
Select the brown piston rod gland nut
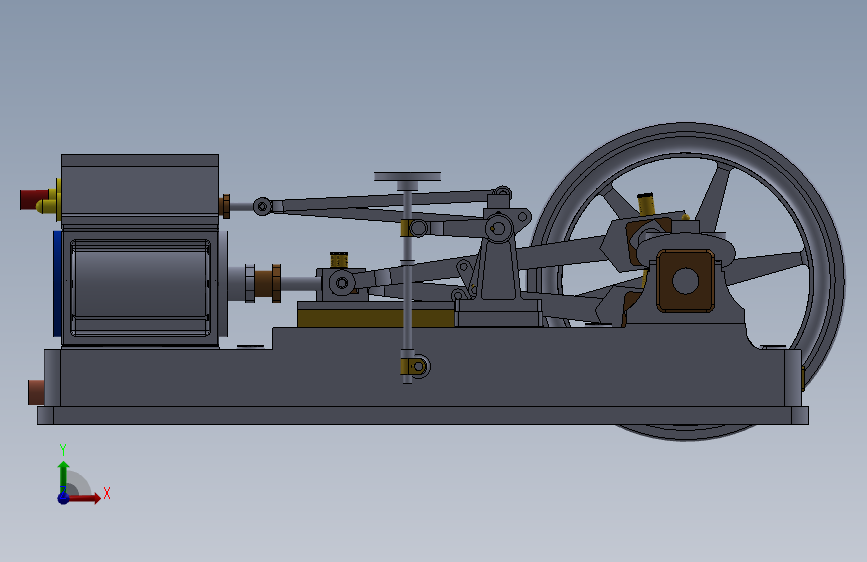coord(268,283)
